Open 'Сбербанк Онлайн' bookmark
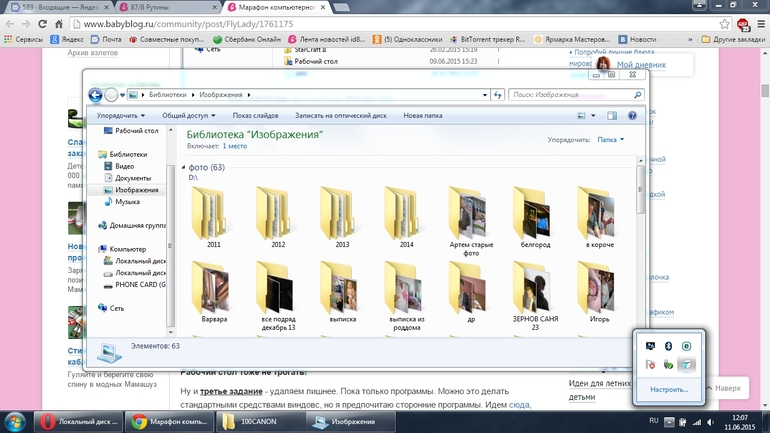The image size is (770, 433). click(x=247, y=39)
